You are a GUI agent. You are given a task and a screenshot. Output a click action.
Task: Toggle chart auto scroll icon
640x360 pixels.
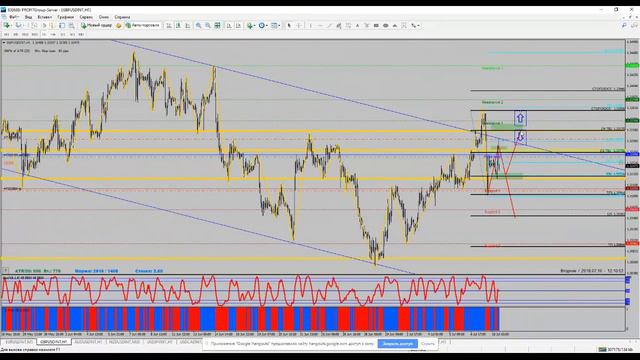click(x=228, y=25)
